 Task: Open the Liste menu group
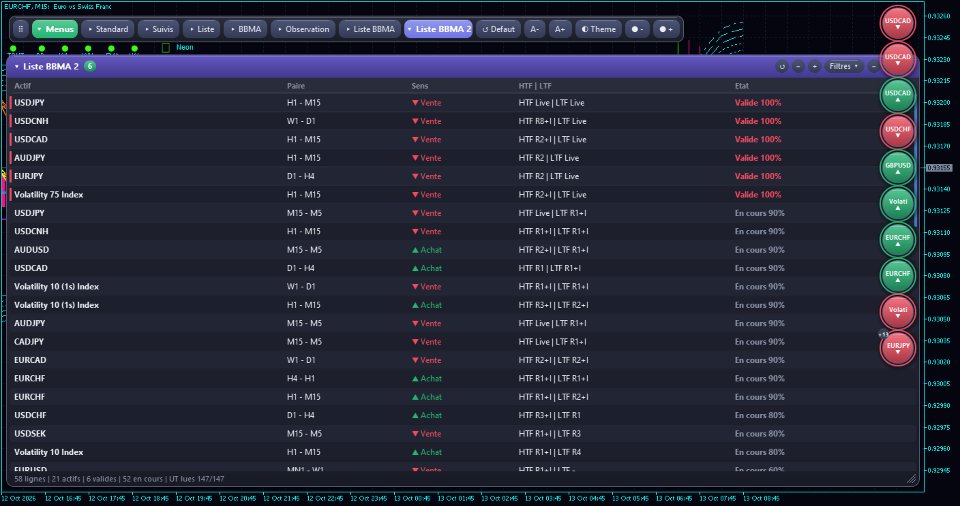pyautogui.click(x=202, y=29)
